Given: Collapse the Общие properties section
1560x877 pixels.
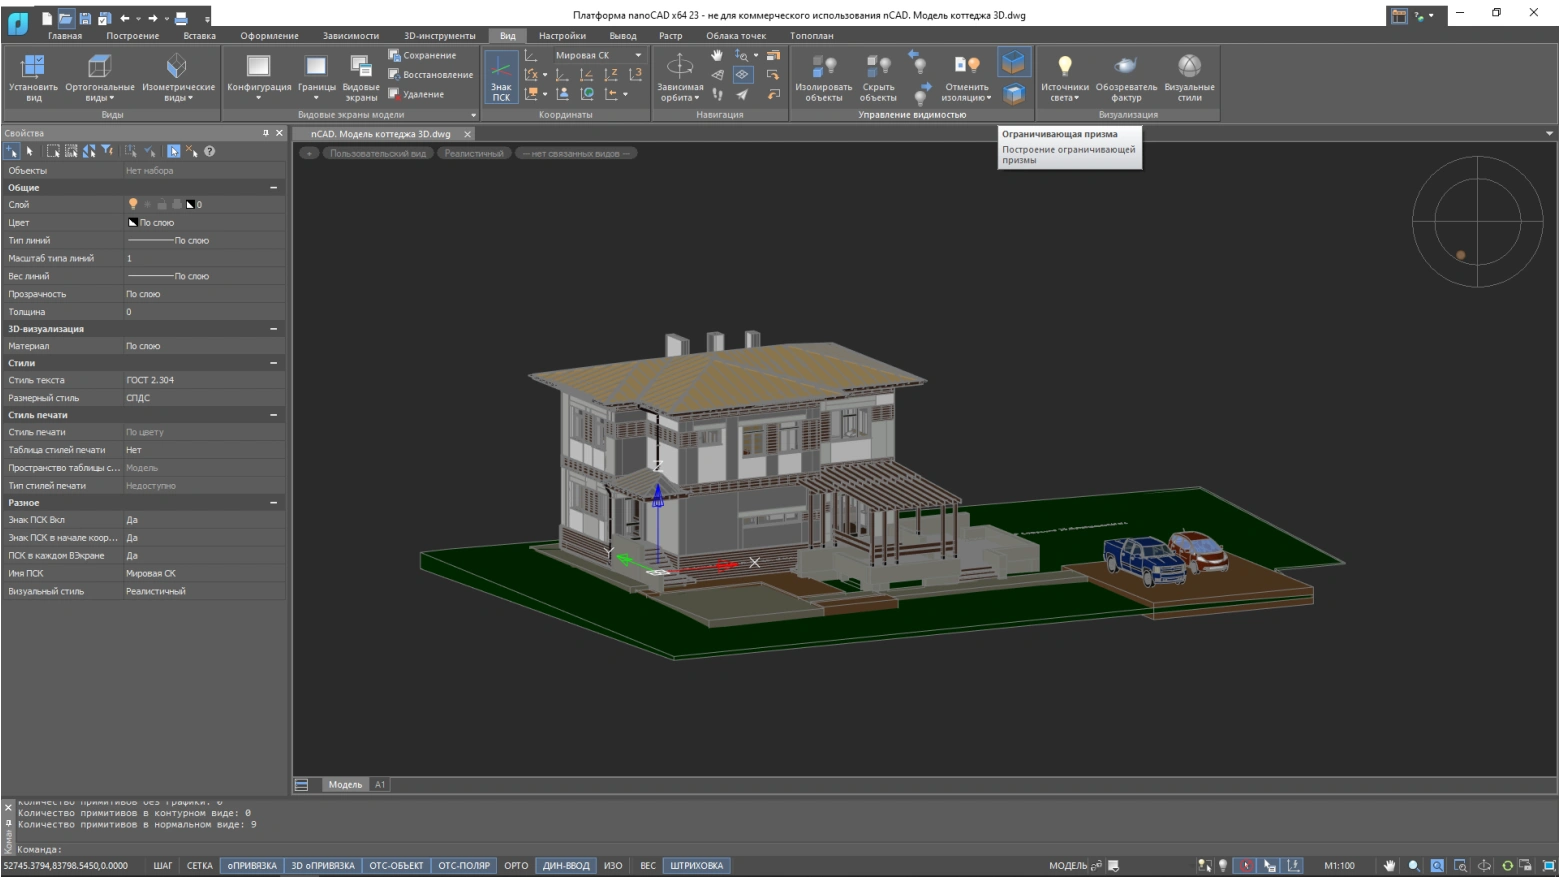Looking at the screenshot, I should pos(273,188).
